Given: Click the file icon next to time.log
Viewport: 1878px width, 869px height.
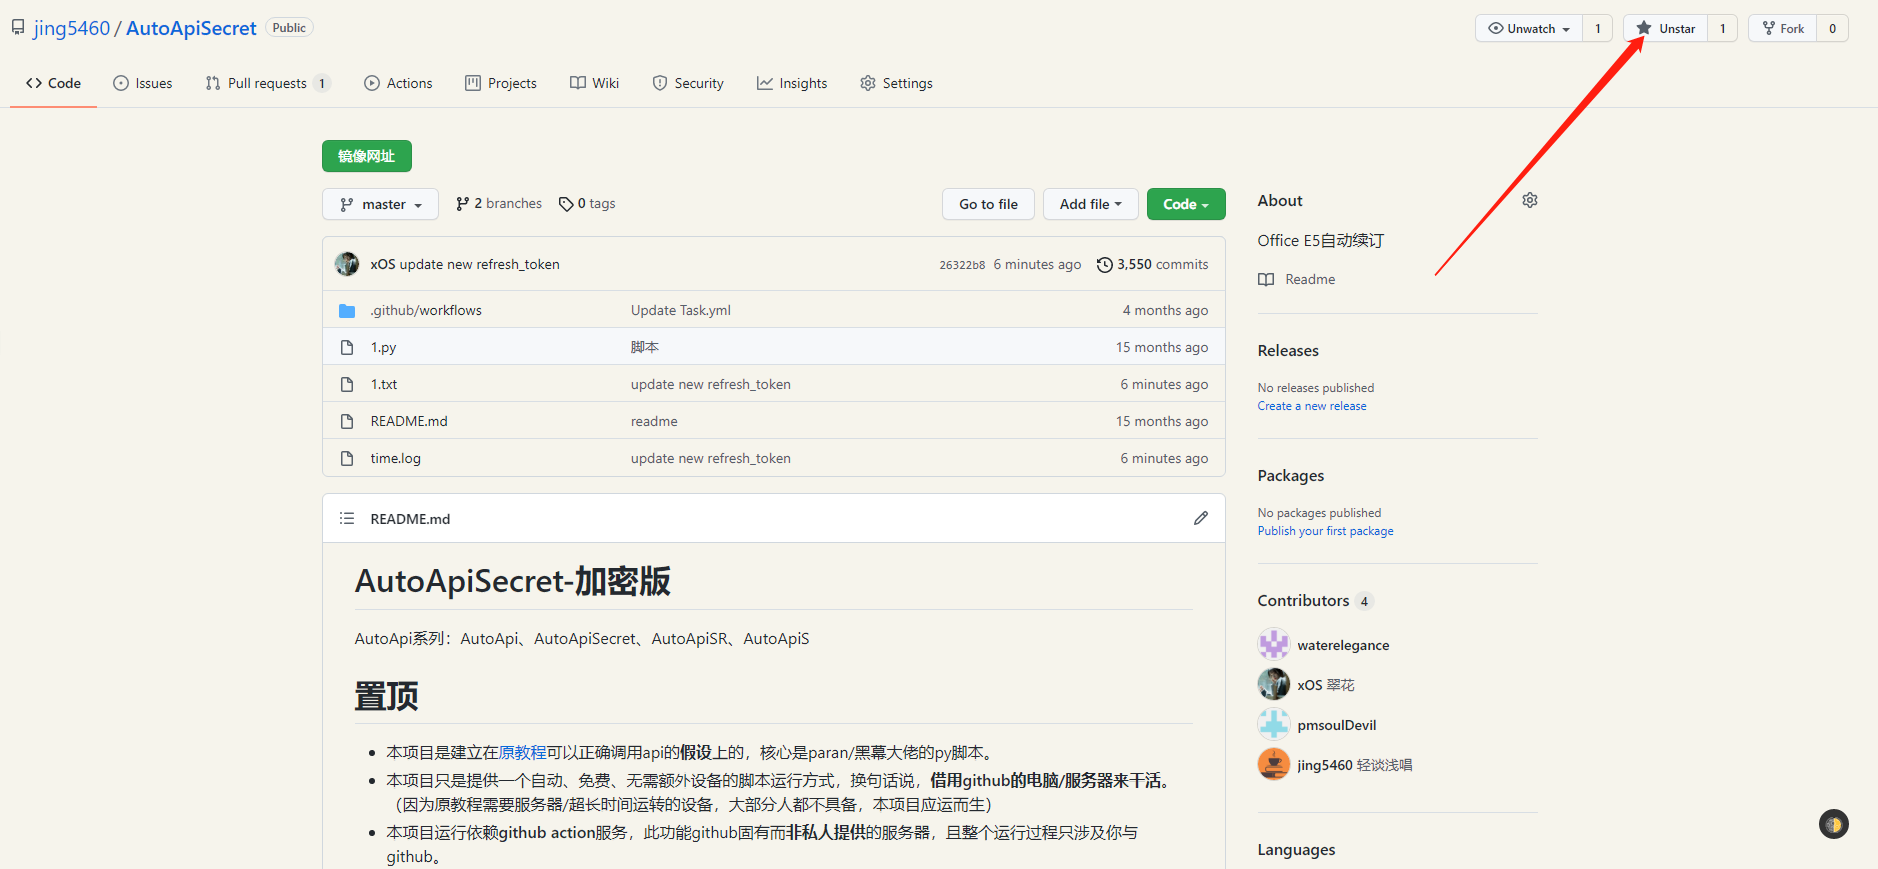Looking at the screenshot, I should coord(347,458).
